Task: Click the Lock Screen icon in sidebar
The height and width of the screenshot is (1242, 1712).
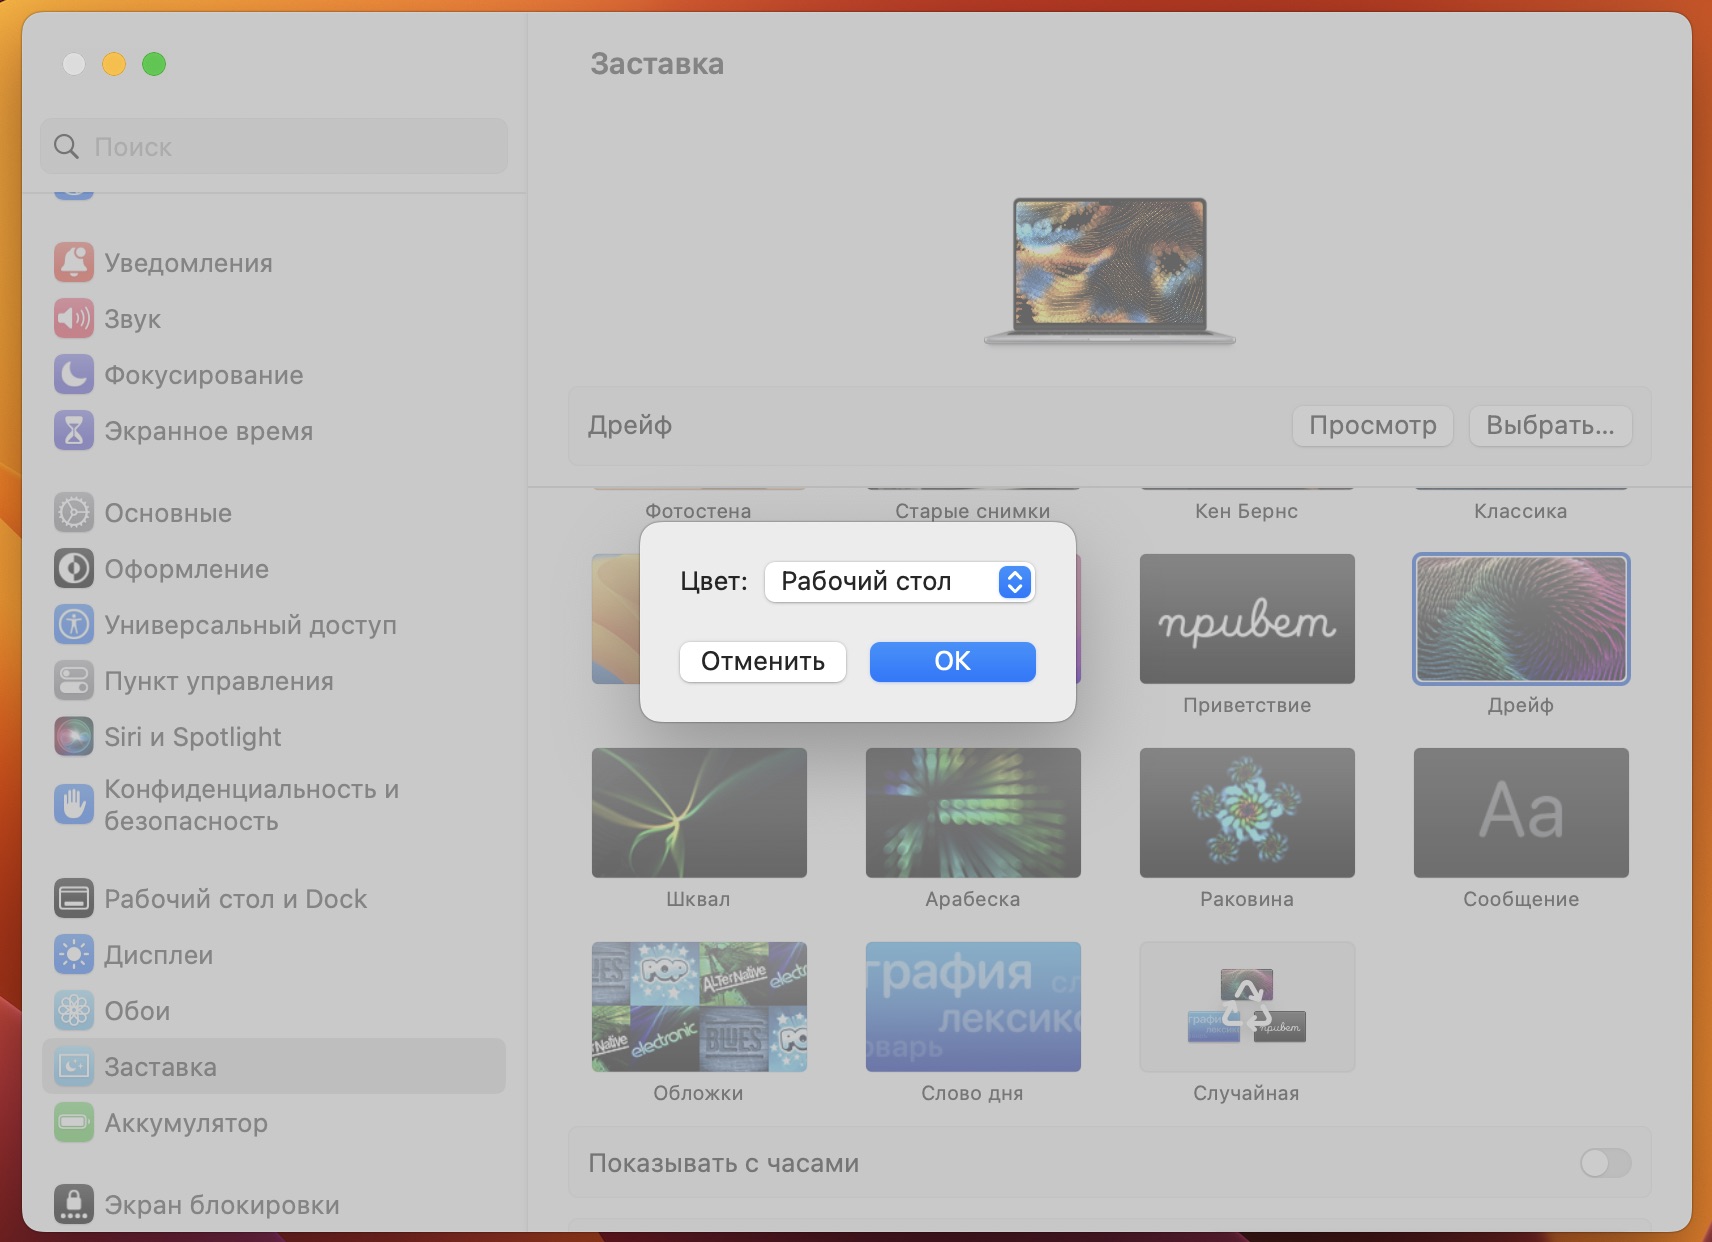Action: click(74, 1204)
